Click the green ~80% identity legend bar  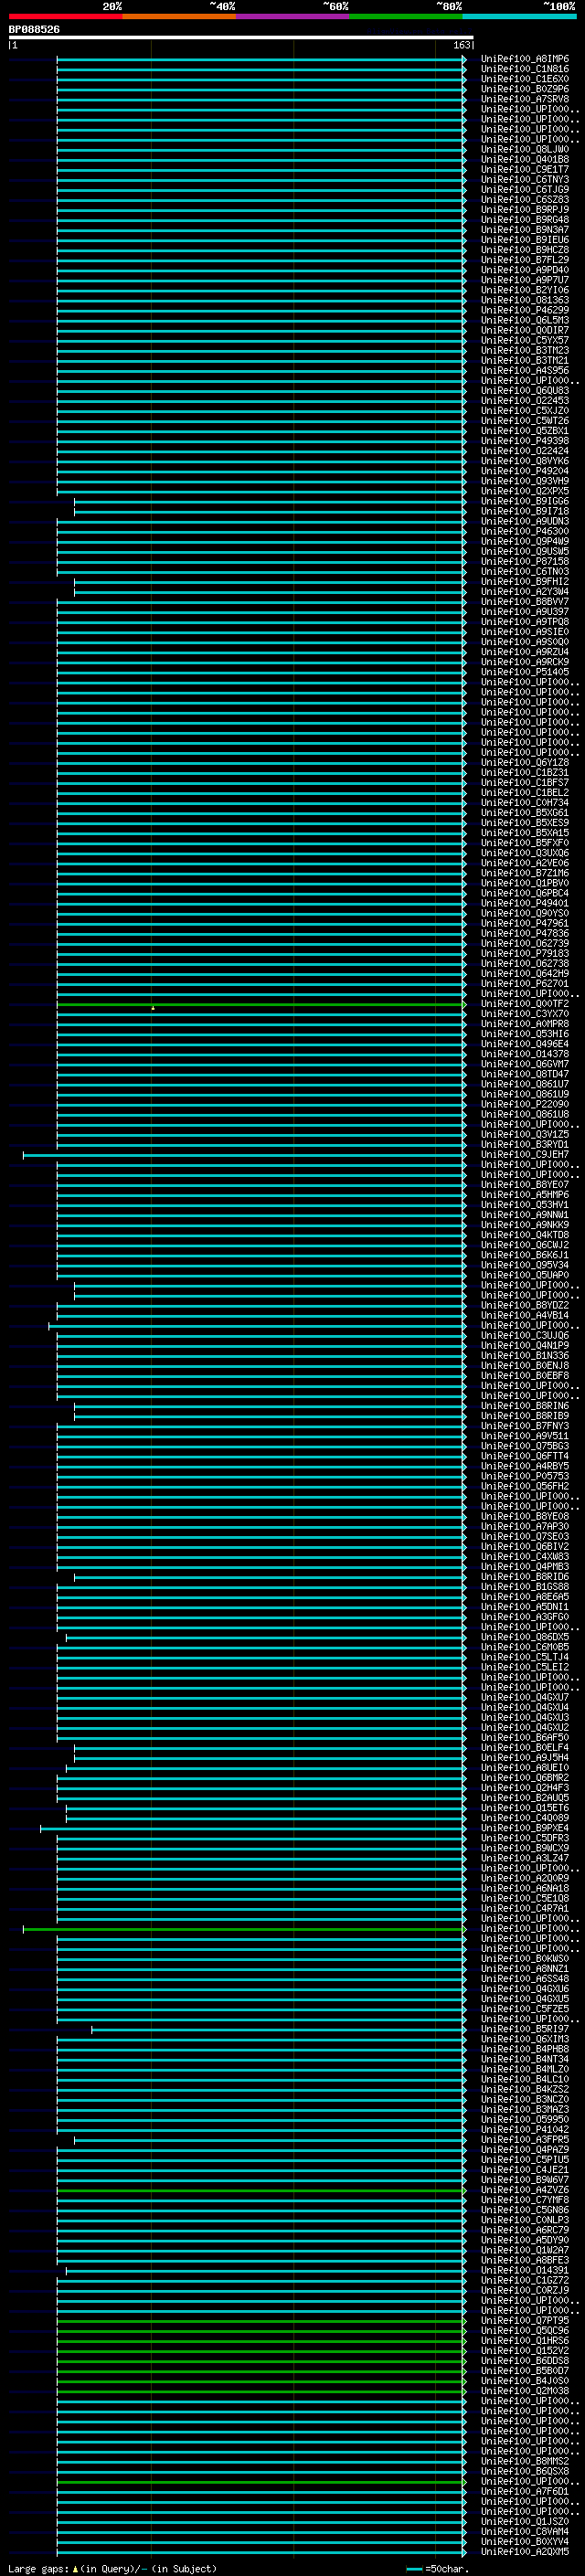pyautogui.click(x=405, y=16)
